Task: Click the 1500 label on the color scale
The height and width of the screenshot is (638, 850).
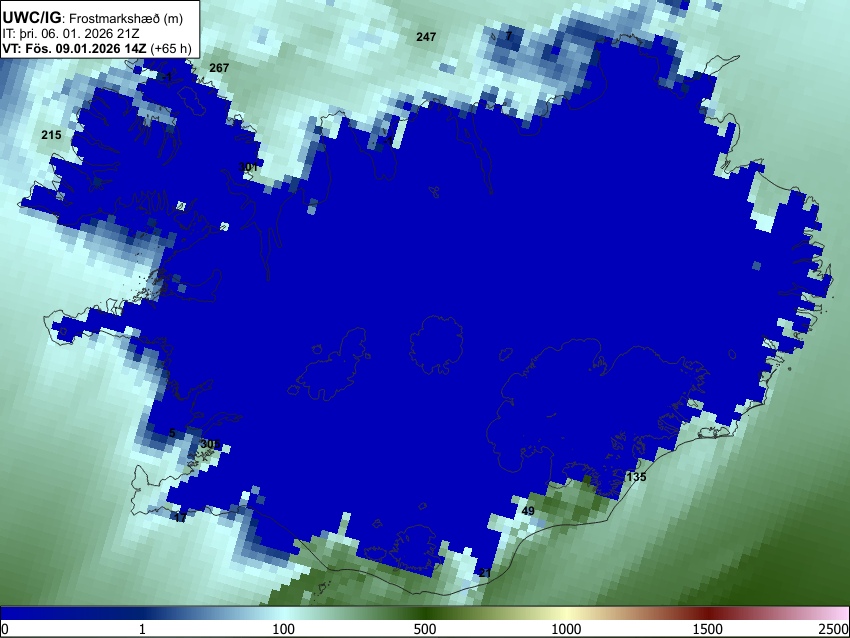Action: coord(708,629)
